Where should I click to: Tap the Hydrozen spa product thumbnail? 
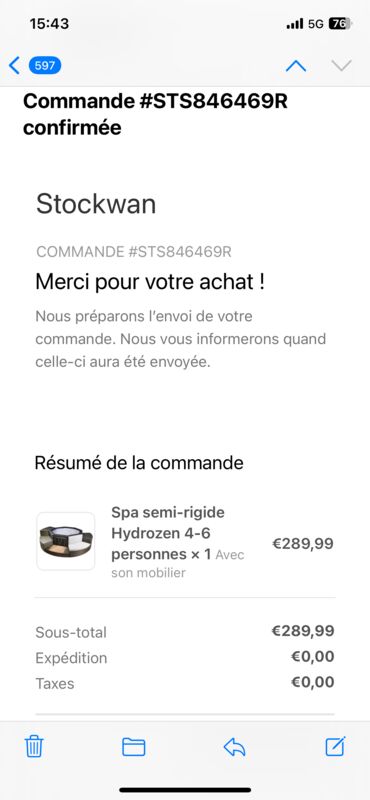(66, 541)
